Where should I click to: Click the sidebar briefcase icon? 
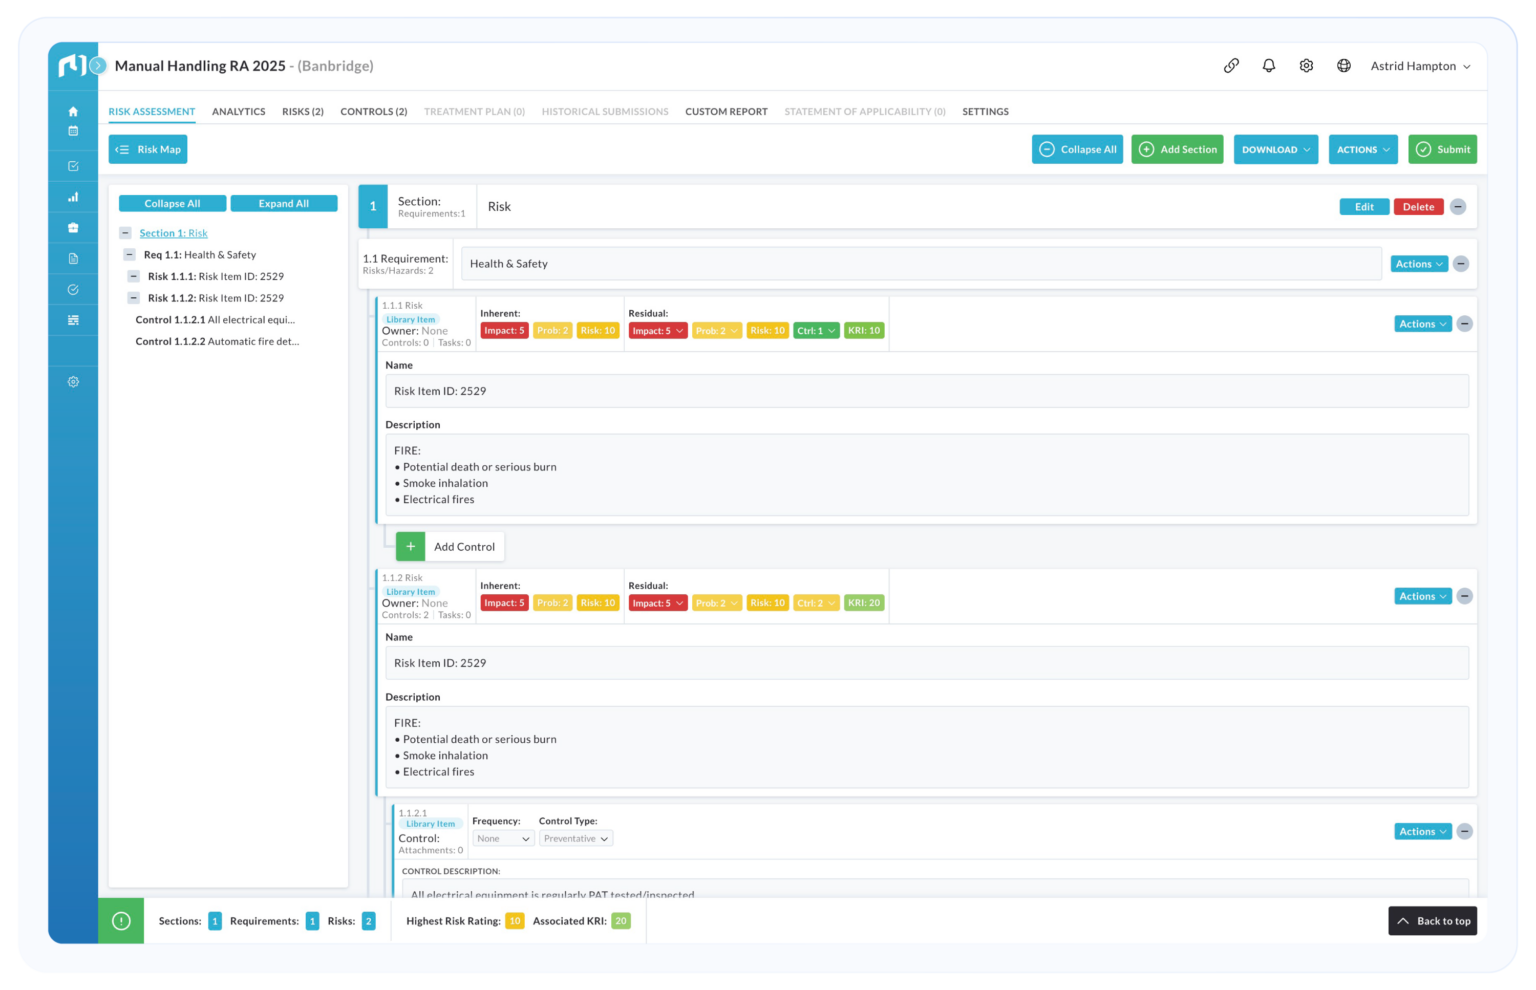point(73,228)
